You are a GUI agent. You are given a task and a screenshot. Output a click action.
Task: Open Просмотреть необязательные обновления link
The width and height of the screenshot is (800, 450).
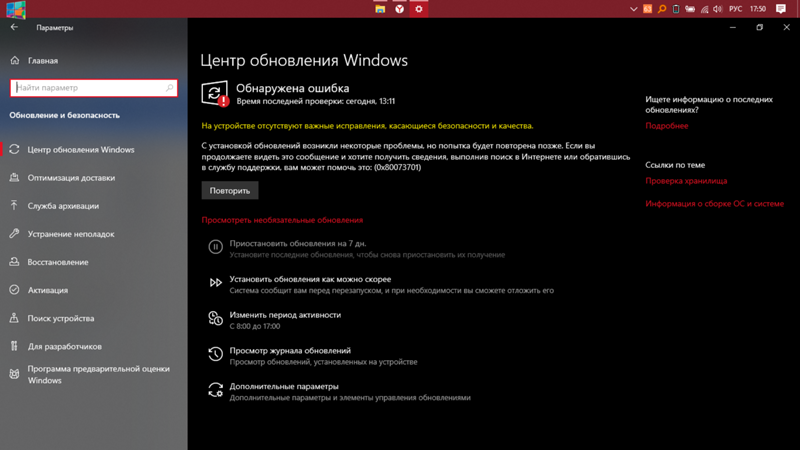[x=282, y=220]
